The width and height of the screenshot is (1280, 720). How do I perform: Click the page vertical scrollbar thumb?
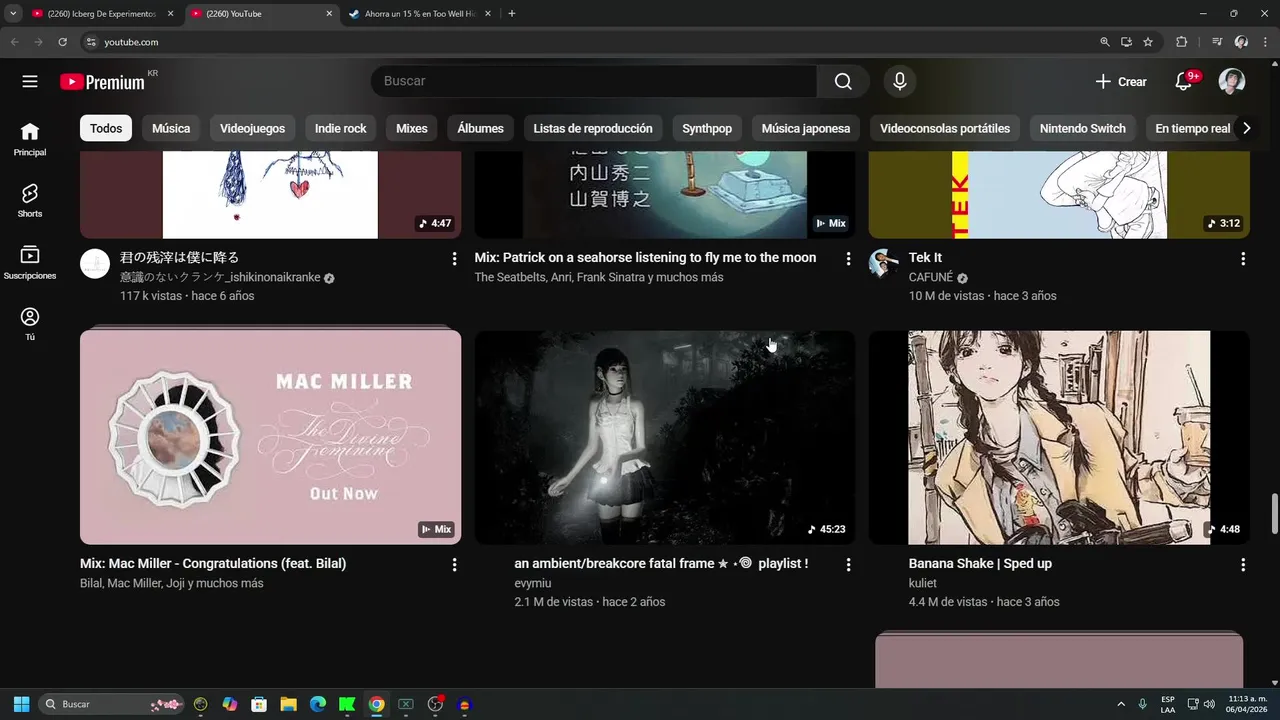point(1274,514)
